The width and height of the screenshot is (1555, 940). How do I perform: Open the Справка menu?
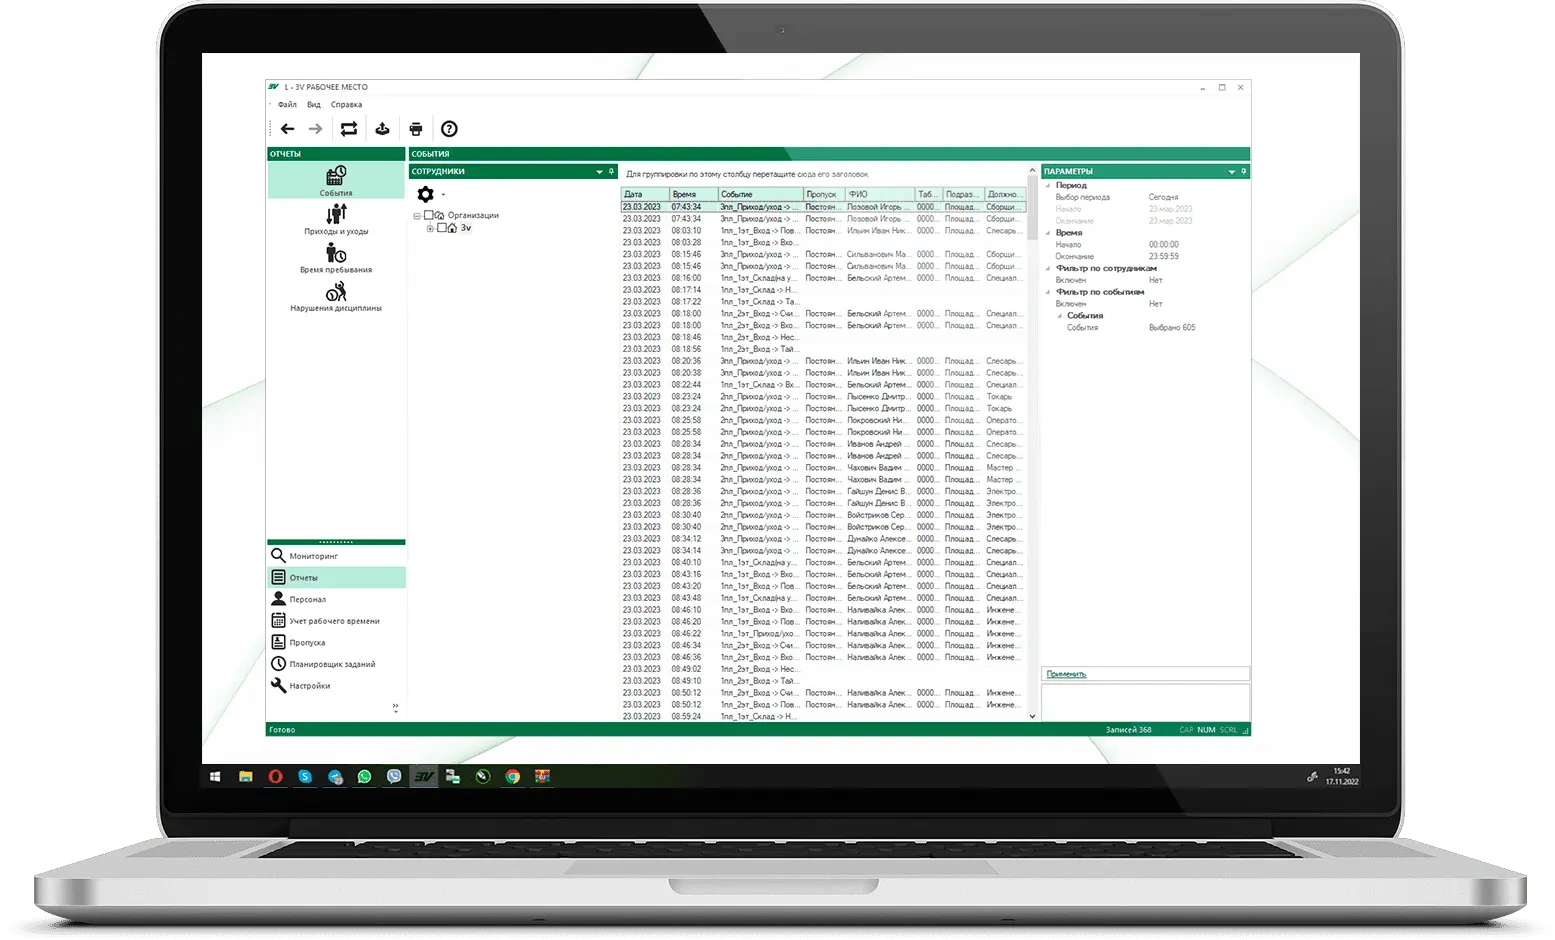346,104
